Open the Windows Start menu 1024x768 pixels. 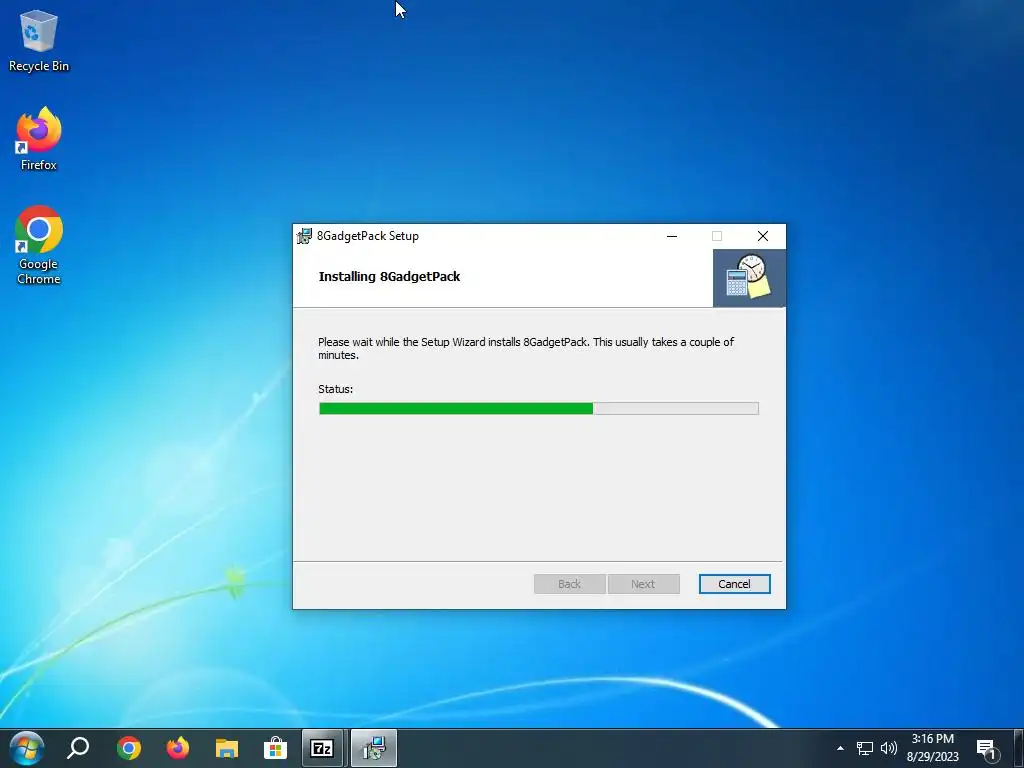point(27,748)
